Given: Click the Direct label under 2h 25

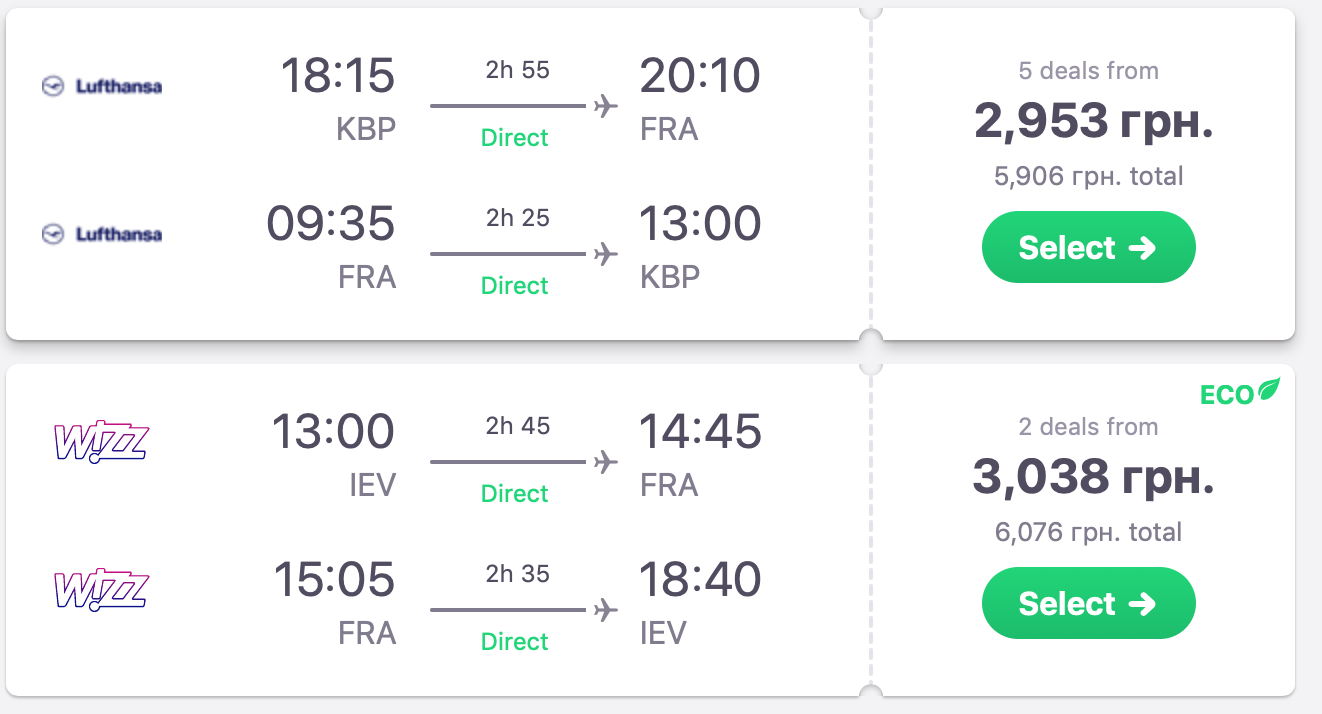Looking at the screenshot, I should click(515, 286).
